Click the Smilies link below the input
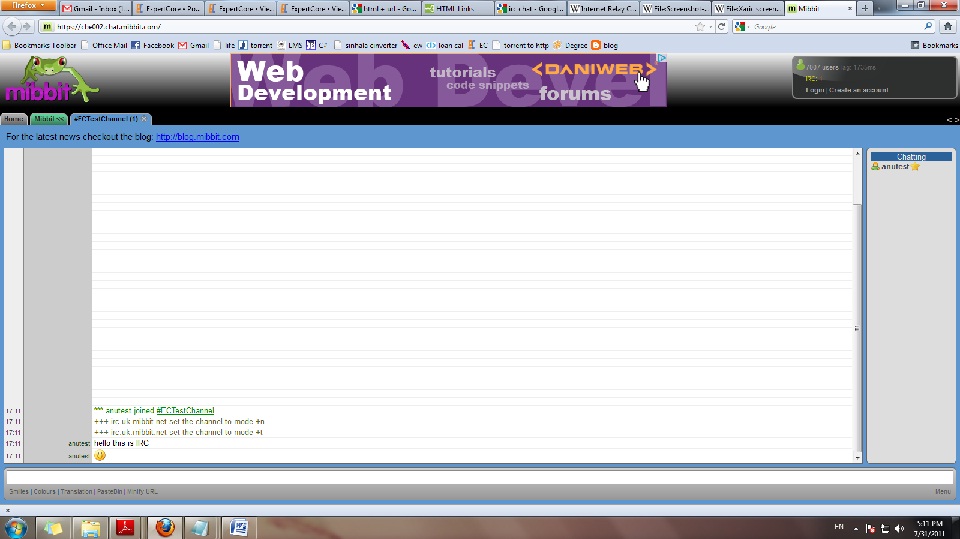This screenshot has width=960, height=539. [18, 492]
